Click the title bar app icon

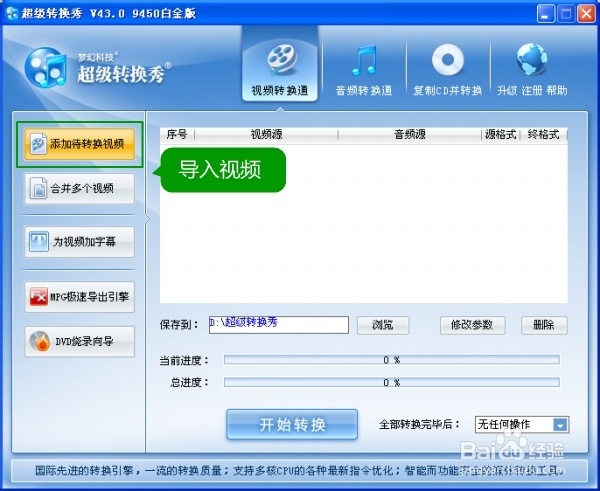point(12,13)
